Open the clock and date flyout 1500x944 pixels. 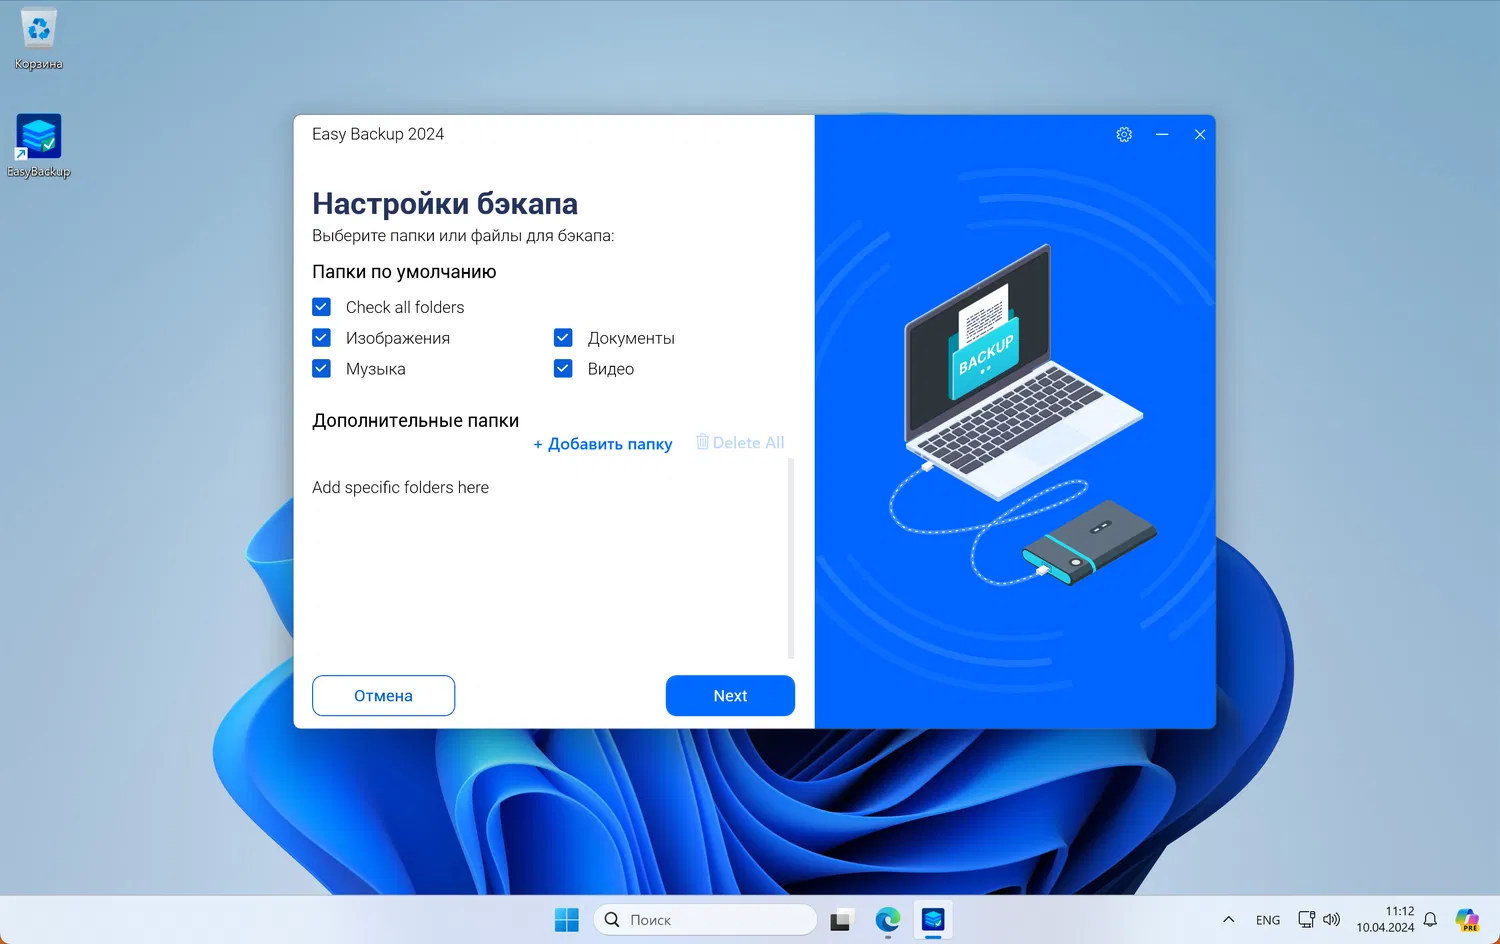click(x=1385, y=919)
